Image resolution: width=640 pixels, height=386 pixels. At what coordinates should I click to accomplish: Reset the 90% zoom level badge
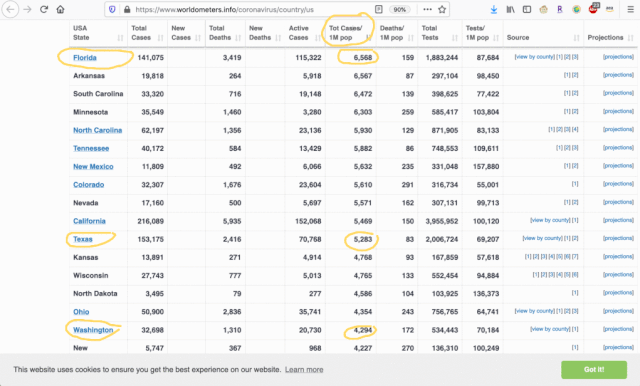coord(400,9)
